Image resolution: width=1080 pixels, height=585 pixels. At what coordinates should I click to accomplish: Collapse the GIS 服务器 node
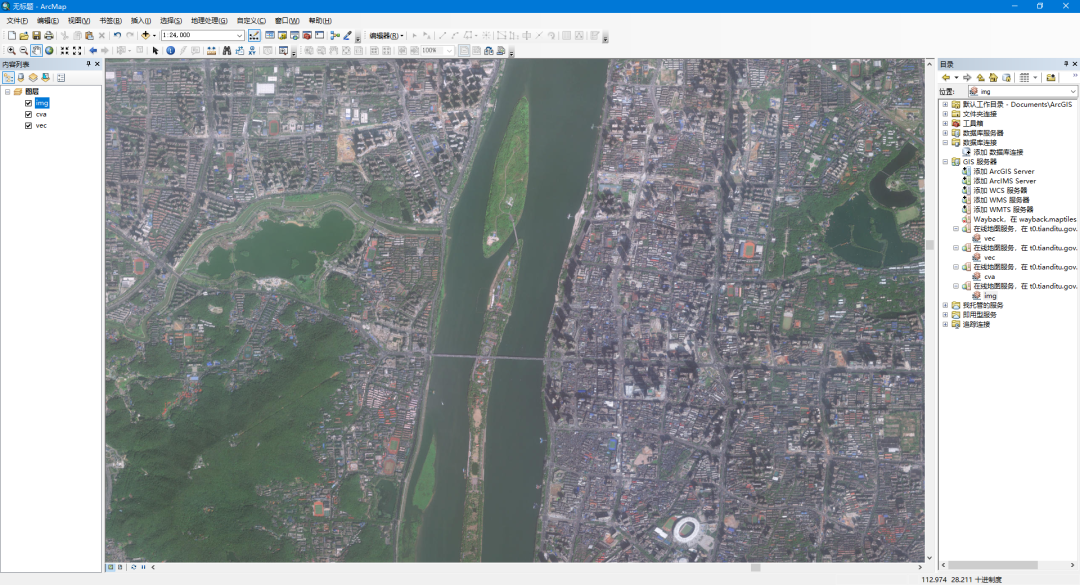(946, 162)
